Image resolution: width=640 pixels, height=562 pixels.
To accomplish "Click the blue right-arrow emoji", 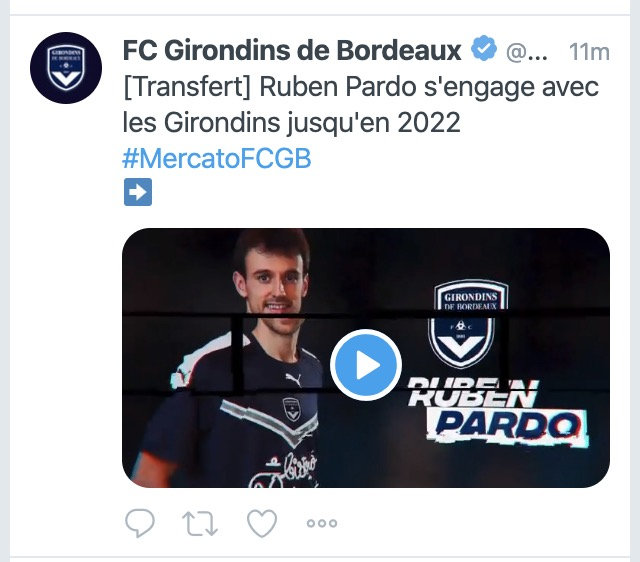I will point(138,192).
